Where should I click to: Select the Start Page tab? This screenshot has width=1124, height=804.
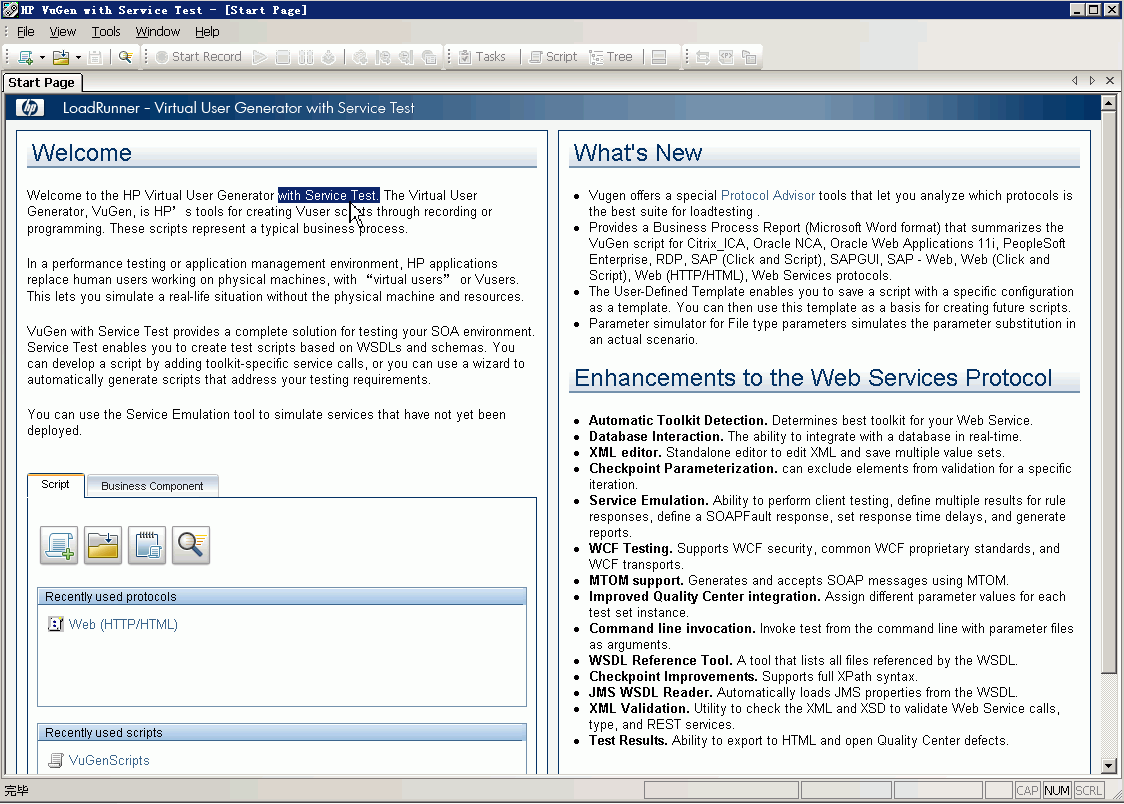(x=42, y=82)
